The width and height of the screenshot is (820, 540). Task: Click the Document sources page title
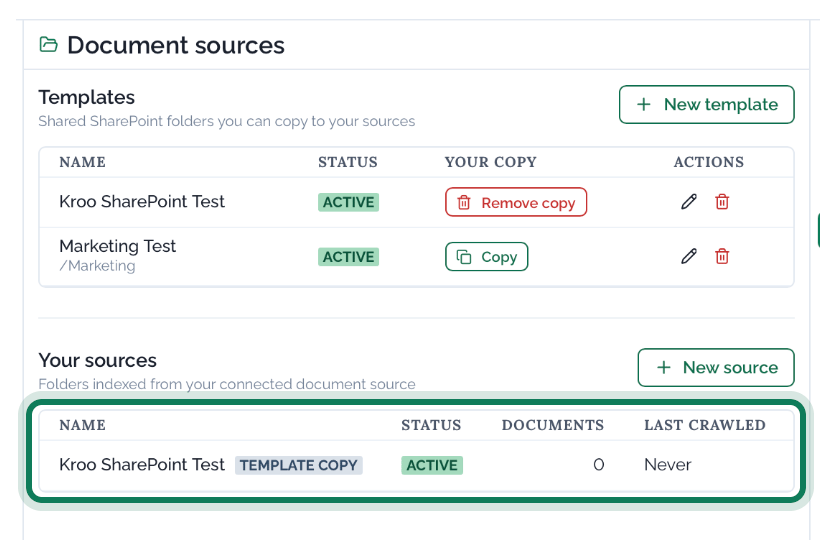(176, 45)
